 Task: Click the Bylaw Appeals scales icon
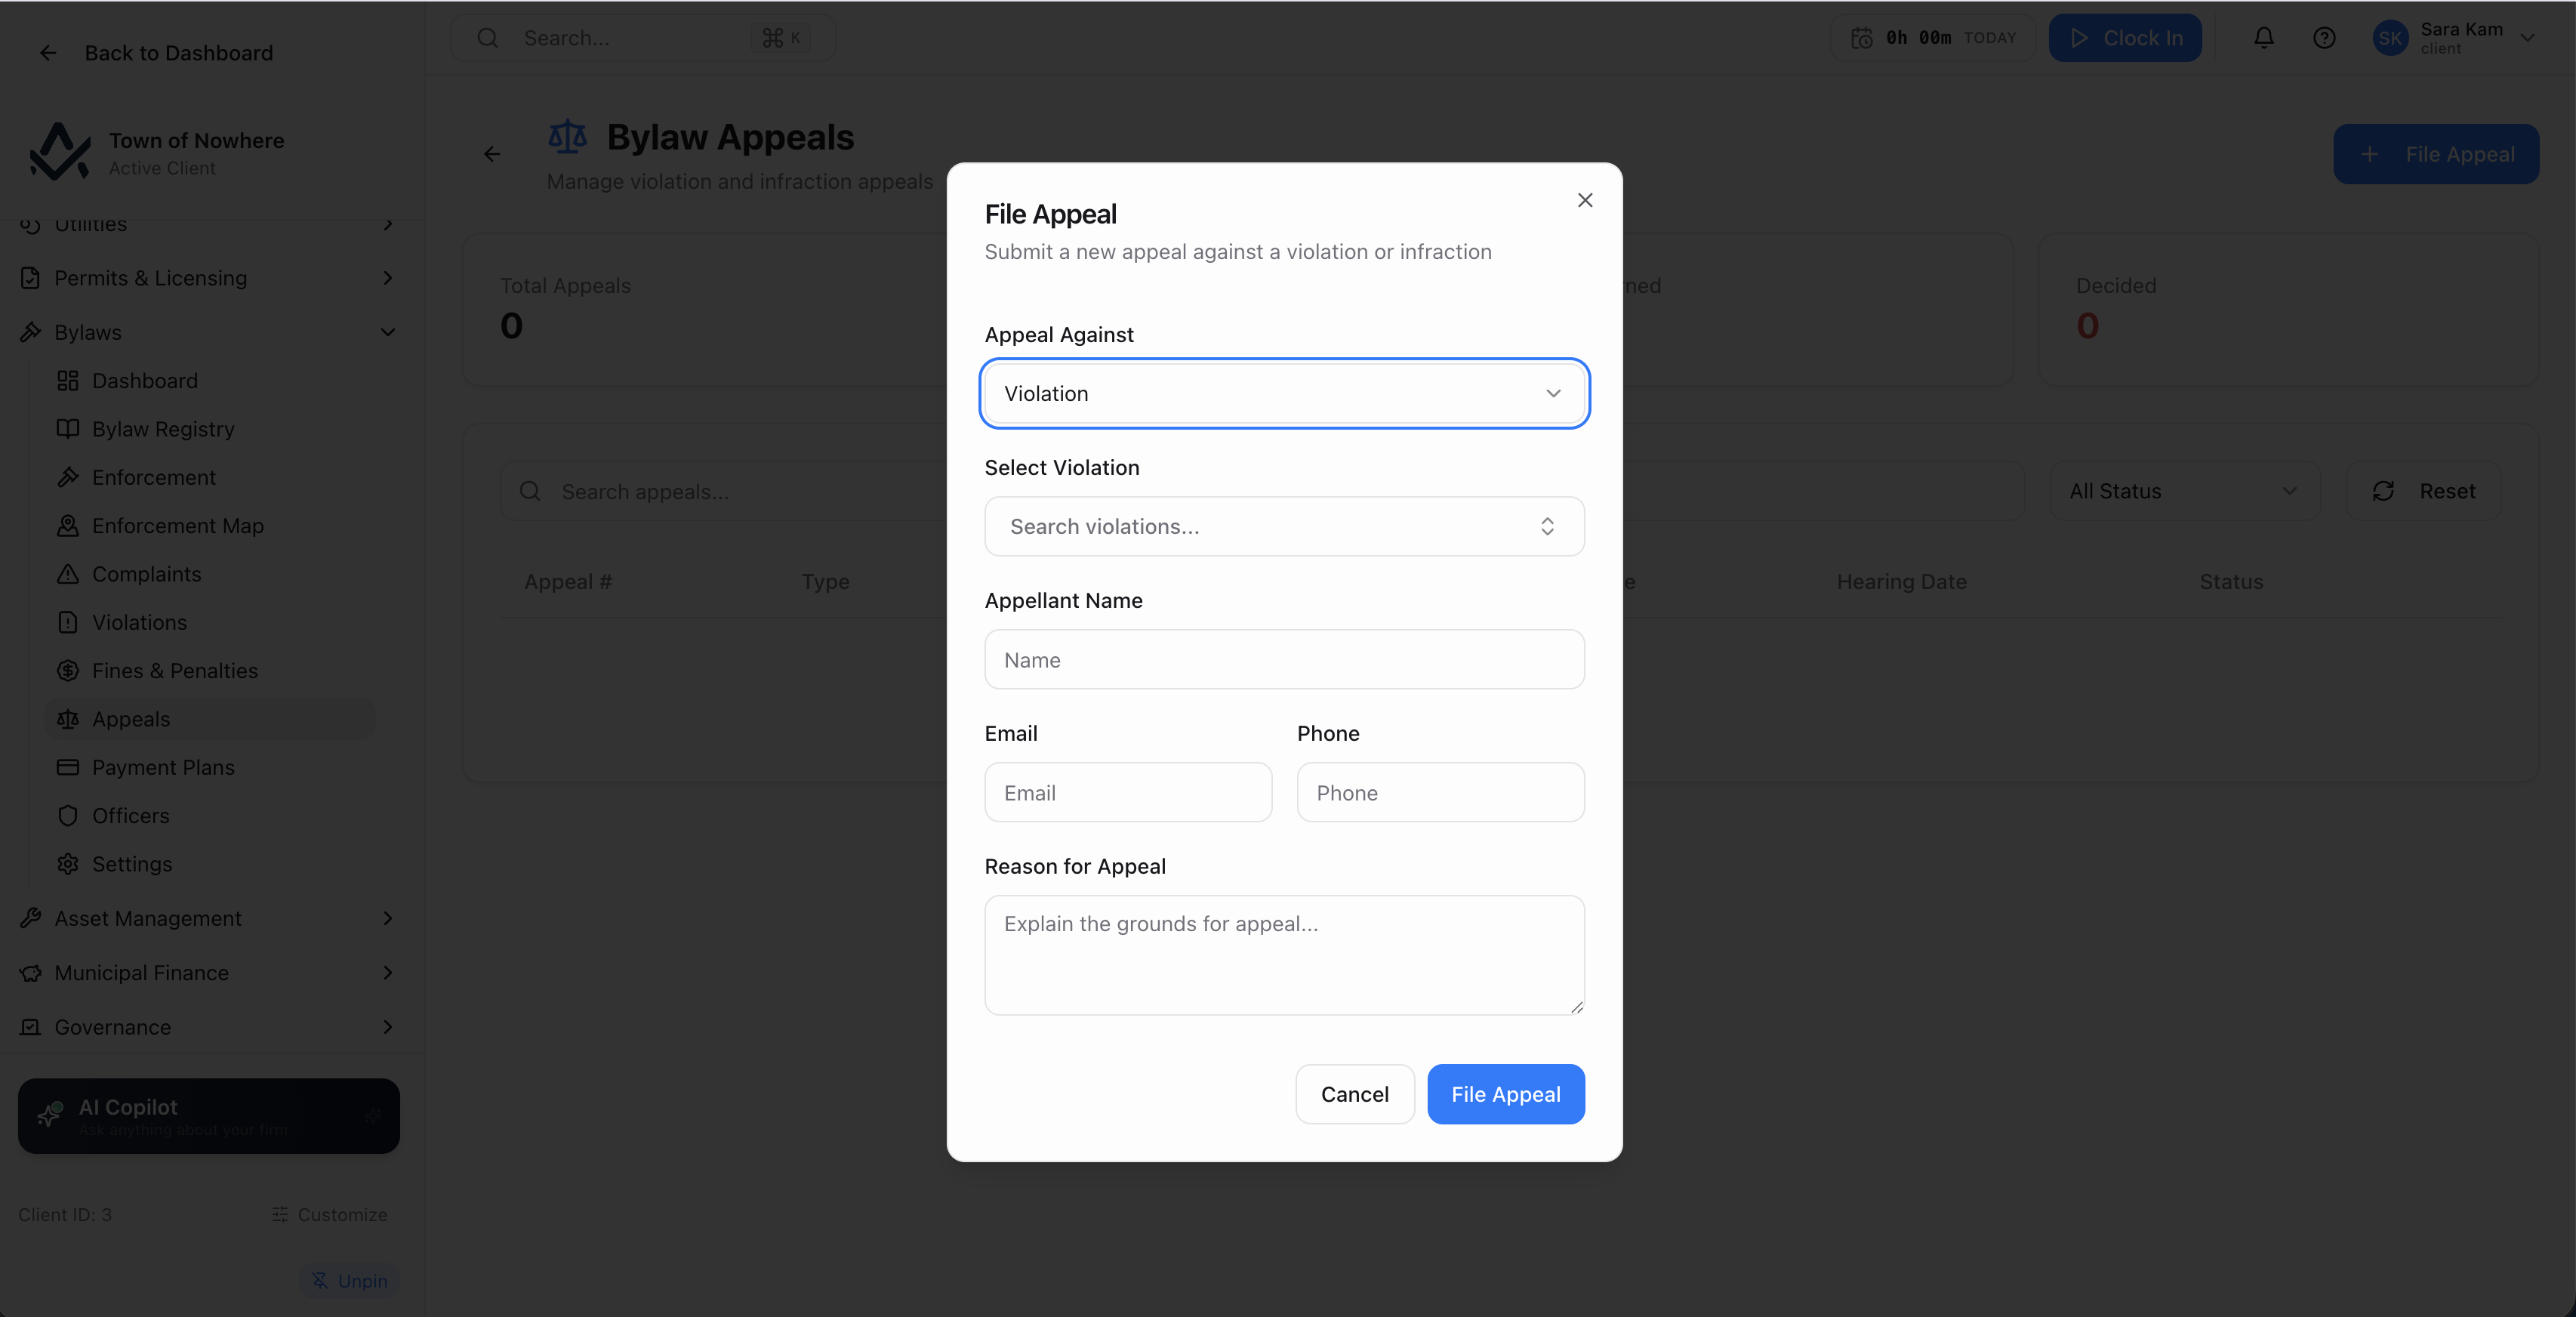coord(568,137)
